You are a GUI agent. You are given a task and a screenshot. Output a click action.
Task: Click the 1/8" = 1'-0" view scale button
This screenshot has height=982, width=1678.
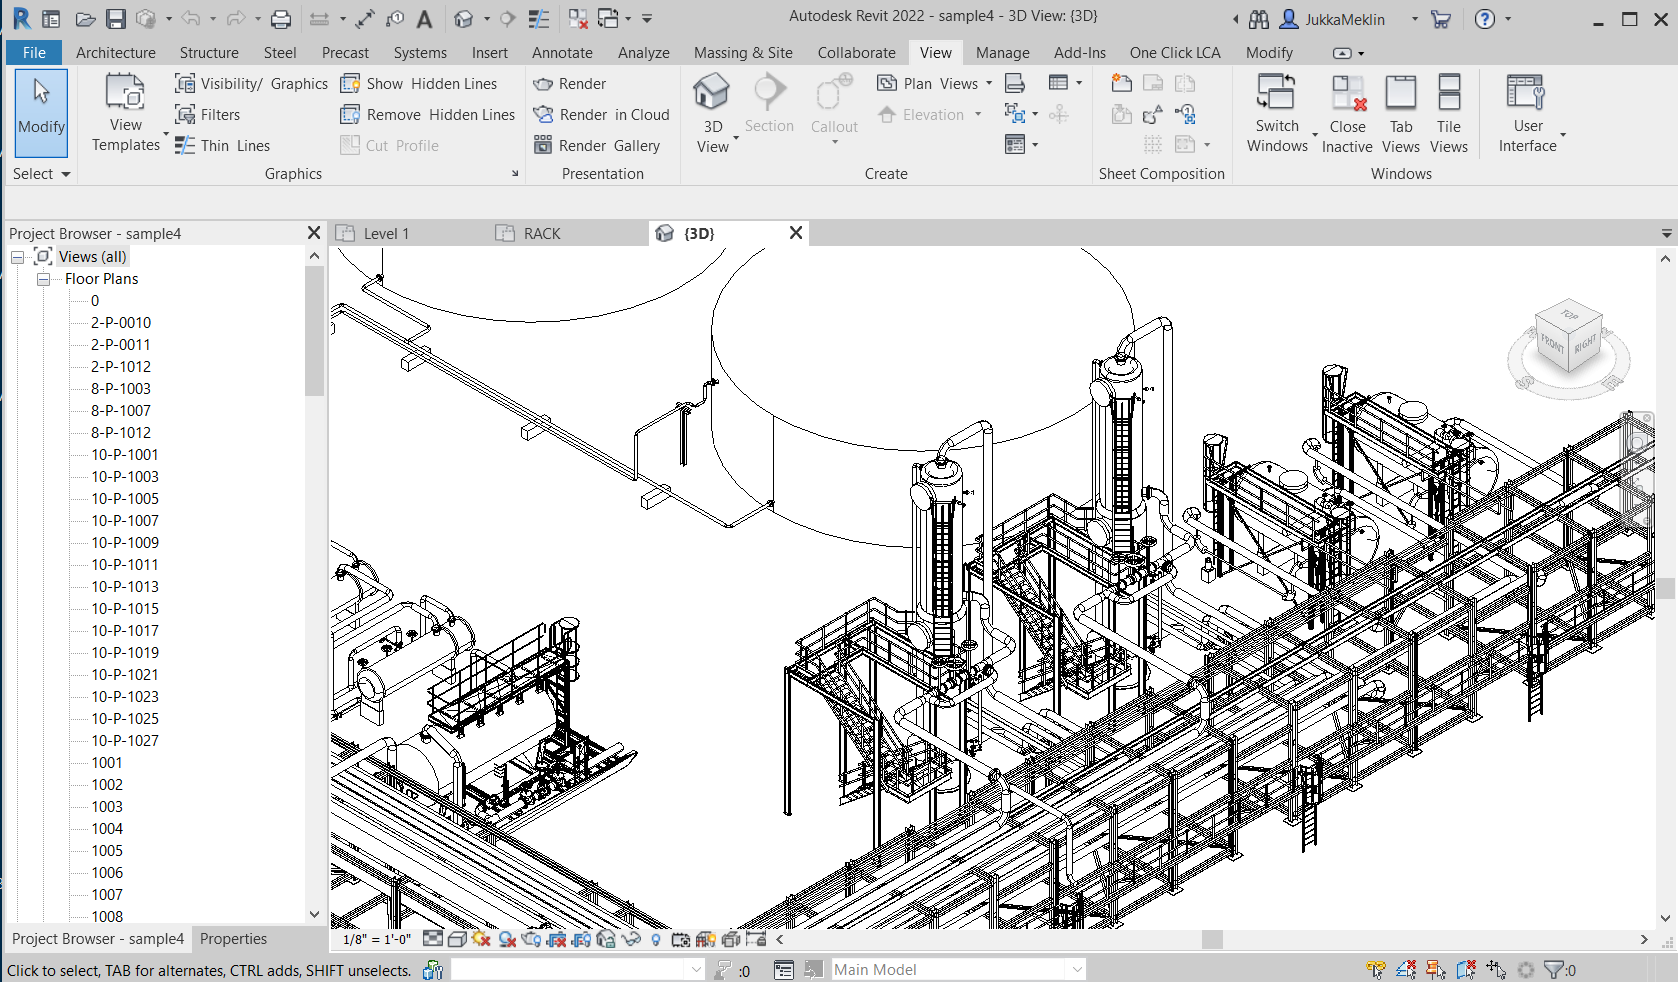click(376, 940)
